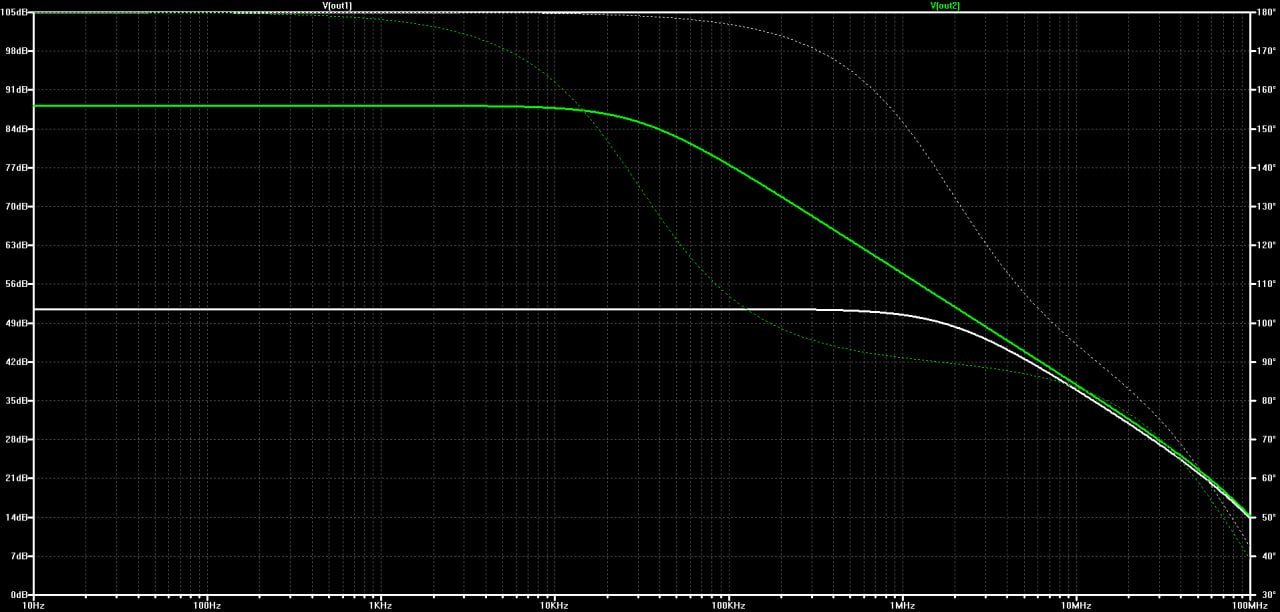Select the 1KHz frequency axis label
Screen dimensions: 1280x612
380,605
